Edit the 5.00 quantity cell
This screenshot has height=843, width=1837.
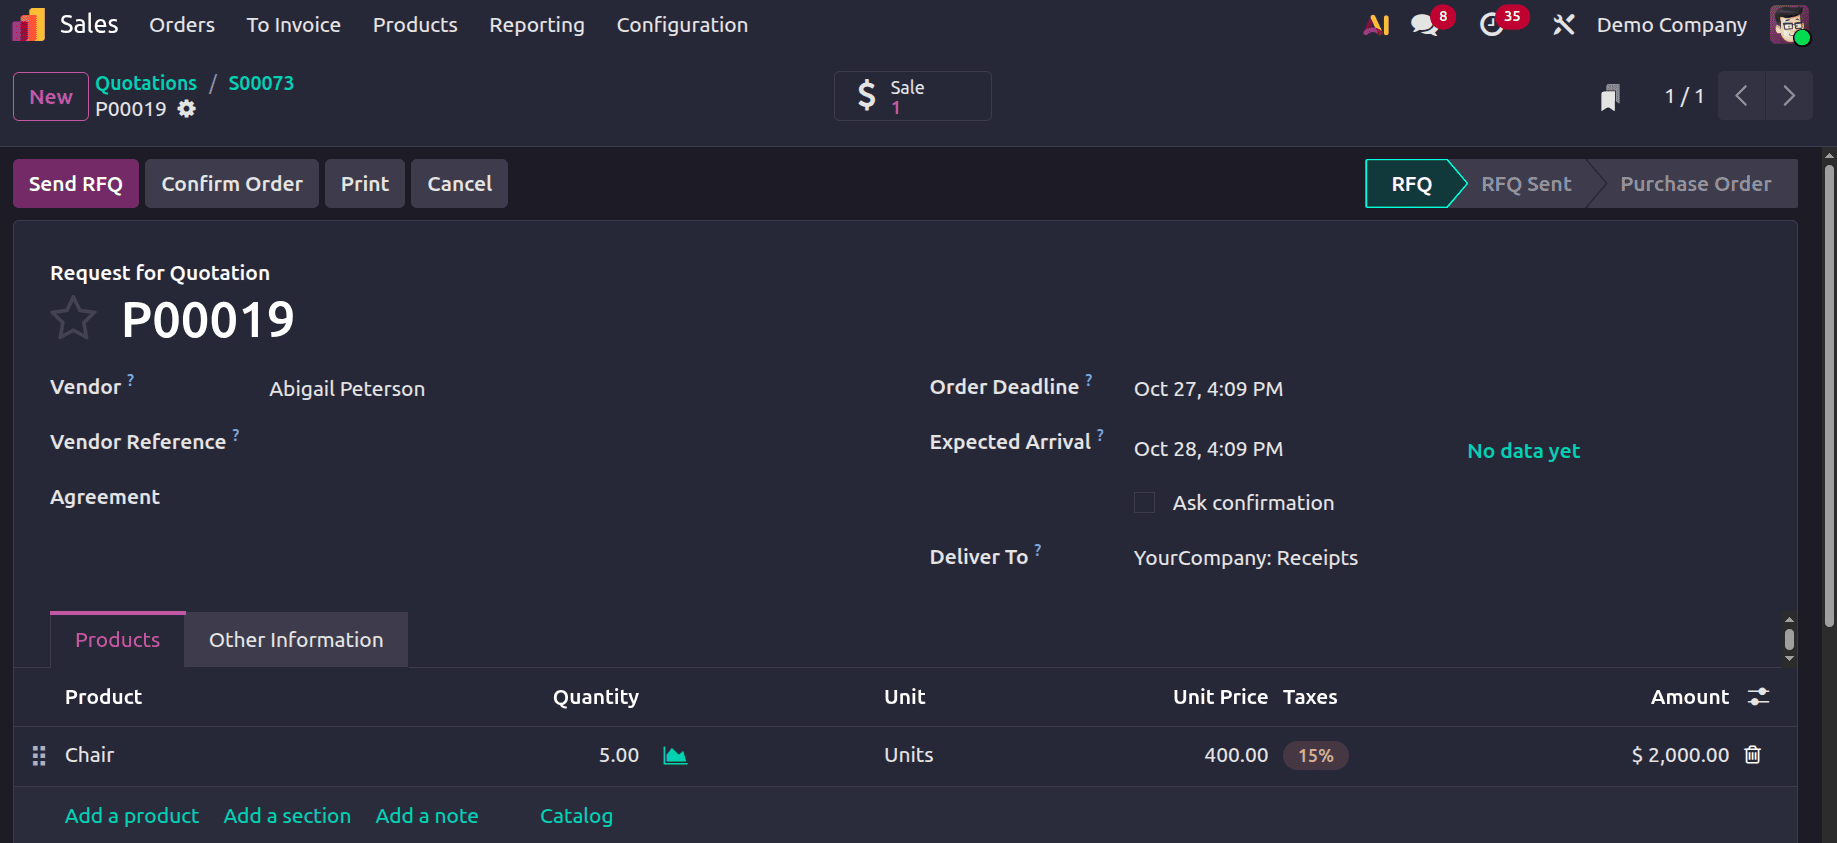[619, 755]
